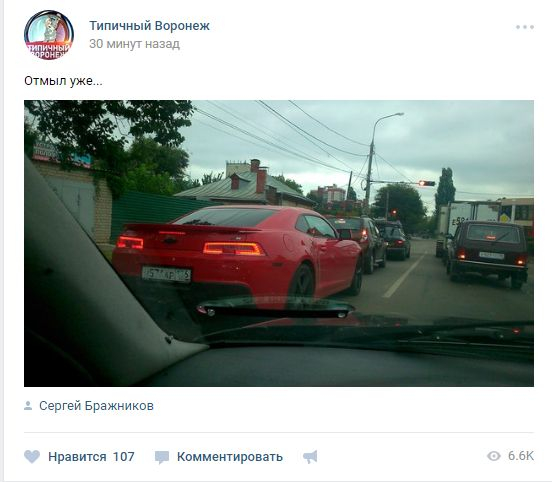552x482 pixels.
Task: Click the 'Нравится' label
Action: (77, 457)
